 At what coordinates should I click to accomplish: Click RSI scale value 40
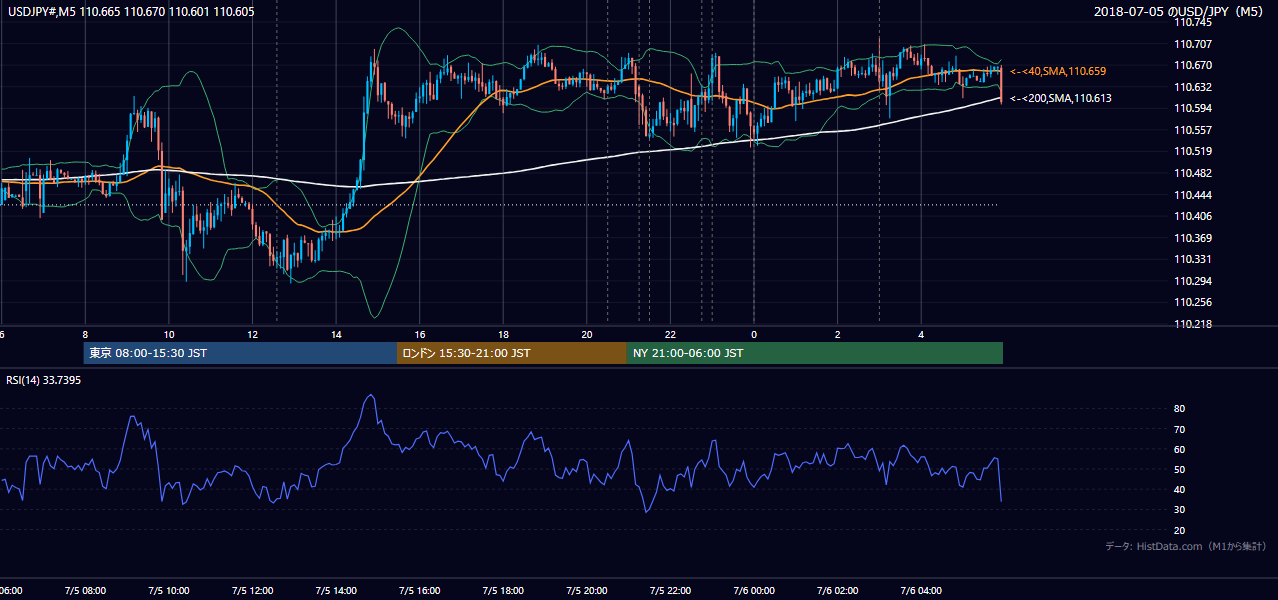(x=1180, y=490)
